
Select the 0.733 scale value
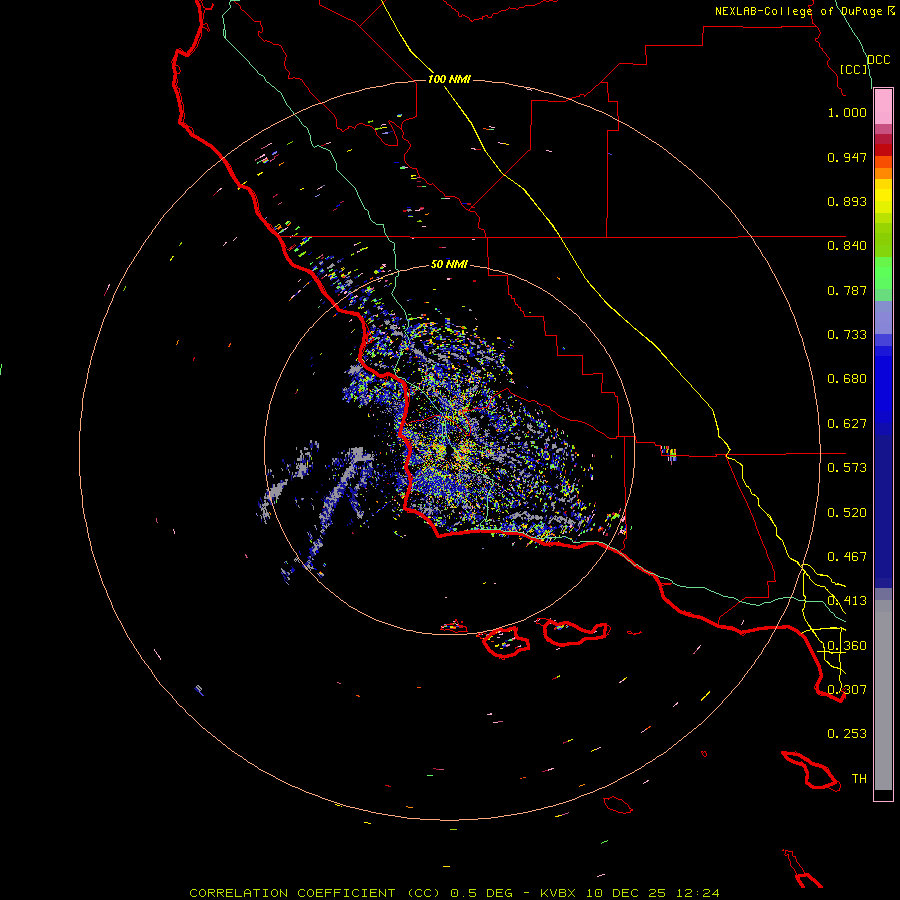pyautogui.click(x=847, y=335)
